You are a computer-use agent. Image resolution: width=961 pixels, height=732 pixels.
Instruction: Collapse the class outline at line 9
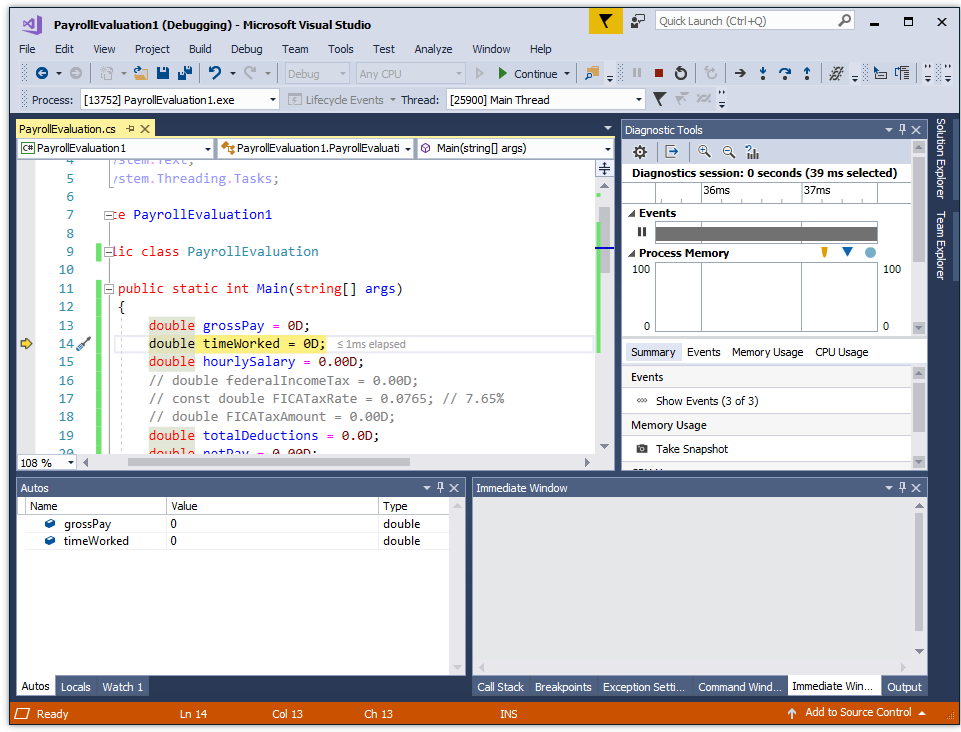point(109,252)
